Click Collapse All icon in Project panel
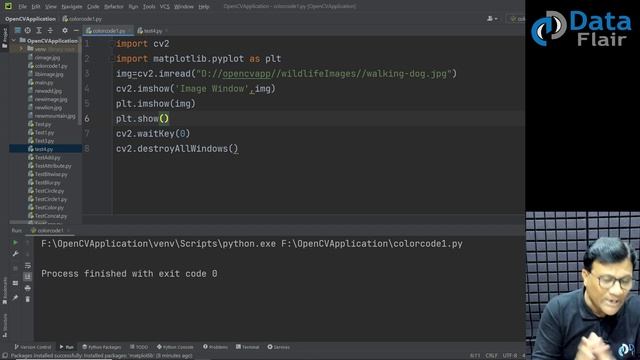 click(50, 30)
